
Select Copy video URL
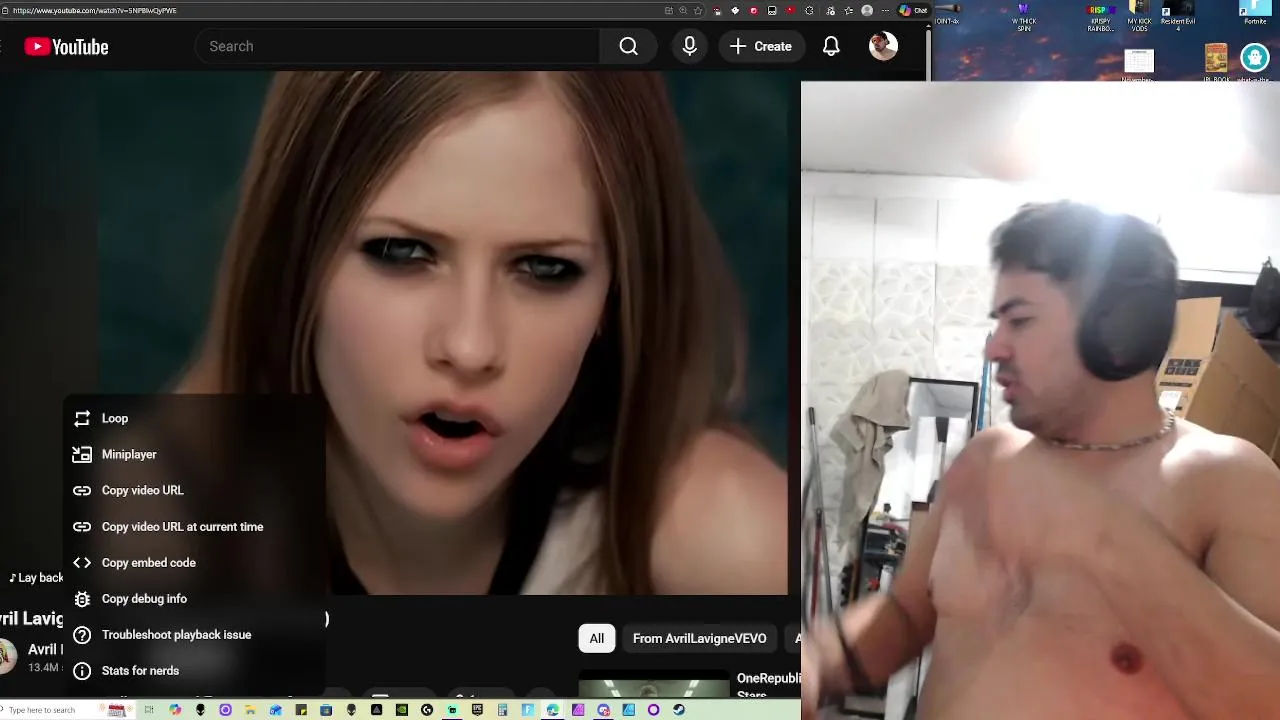[x=195, y=490]
